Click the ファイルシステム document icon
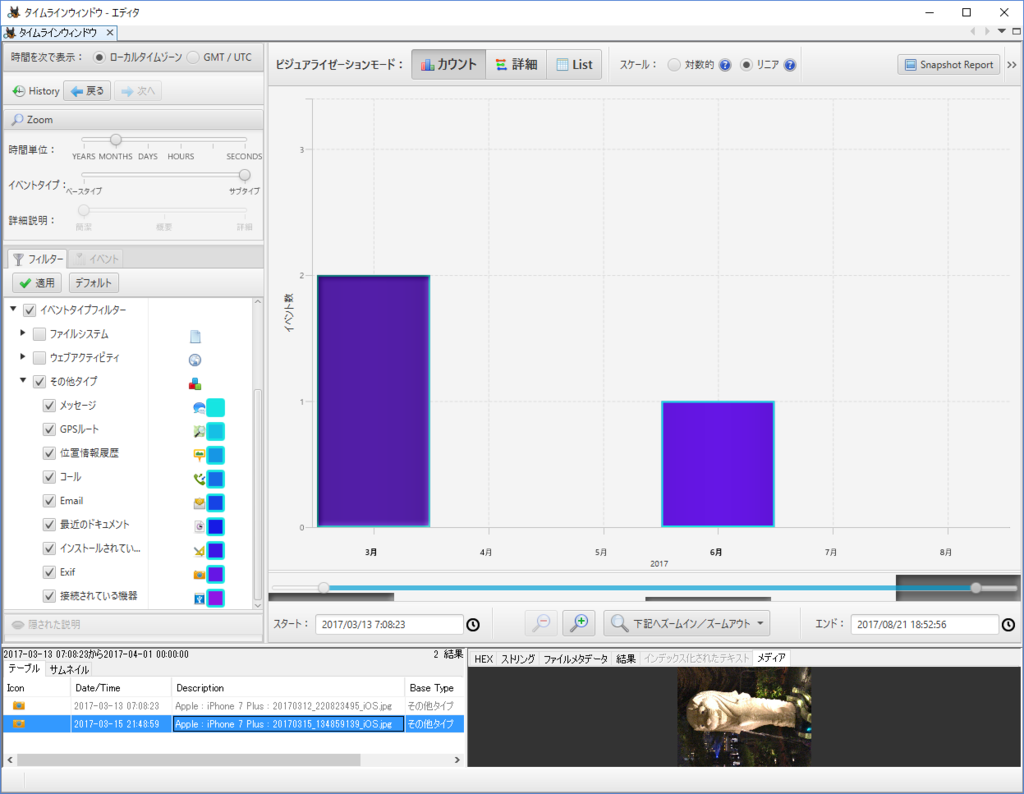 click(x=195, y=336)
